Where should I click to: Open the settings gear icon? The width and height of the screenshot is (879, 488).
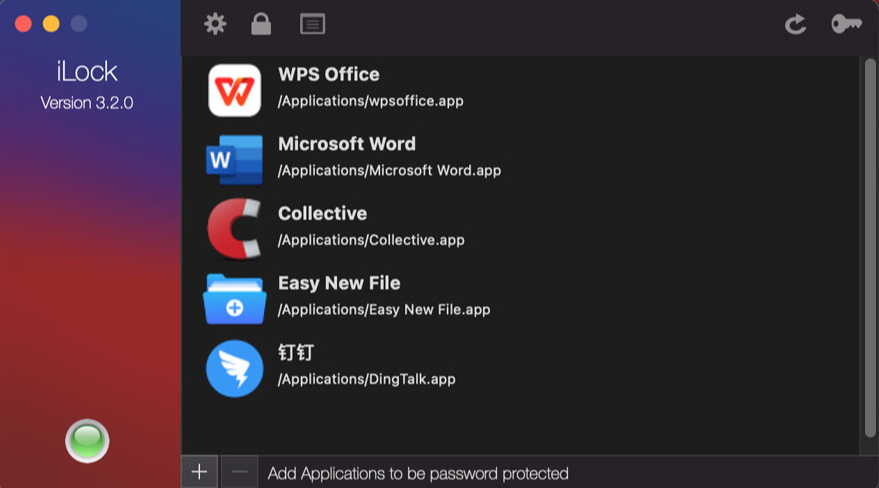tap(215, 24)
